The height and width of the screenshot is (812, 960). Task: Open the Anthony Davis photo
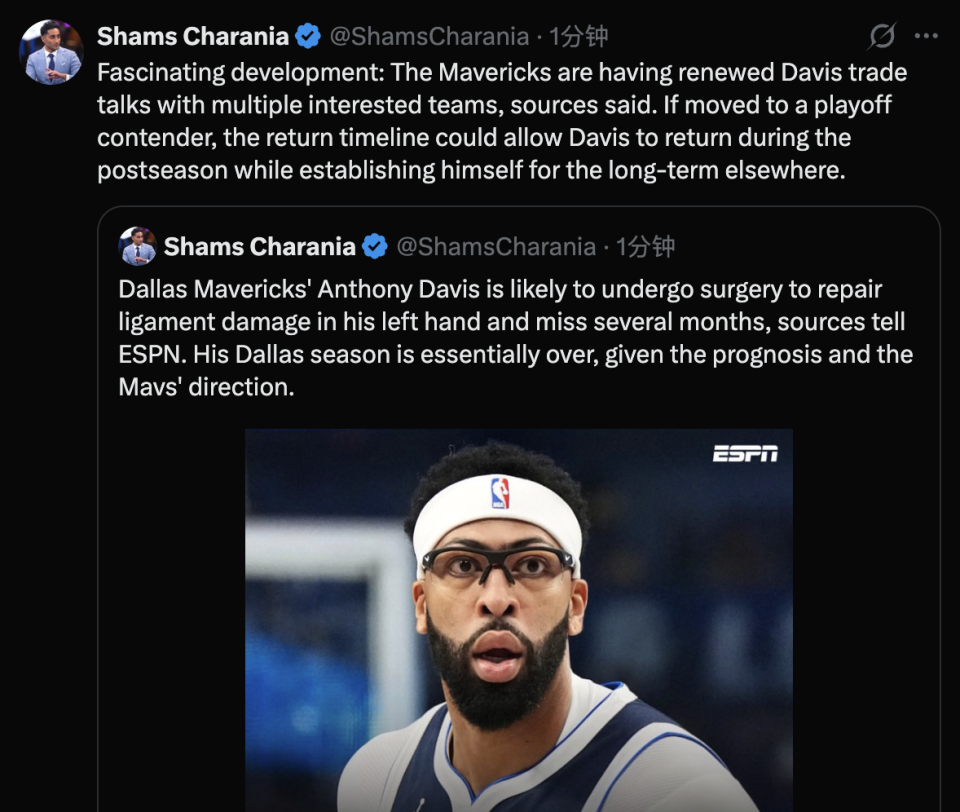519,620
